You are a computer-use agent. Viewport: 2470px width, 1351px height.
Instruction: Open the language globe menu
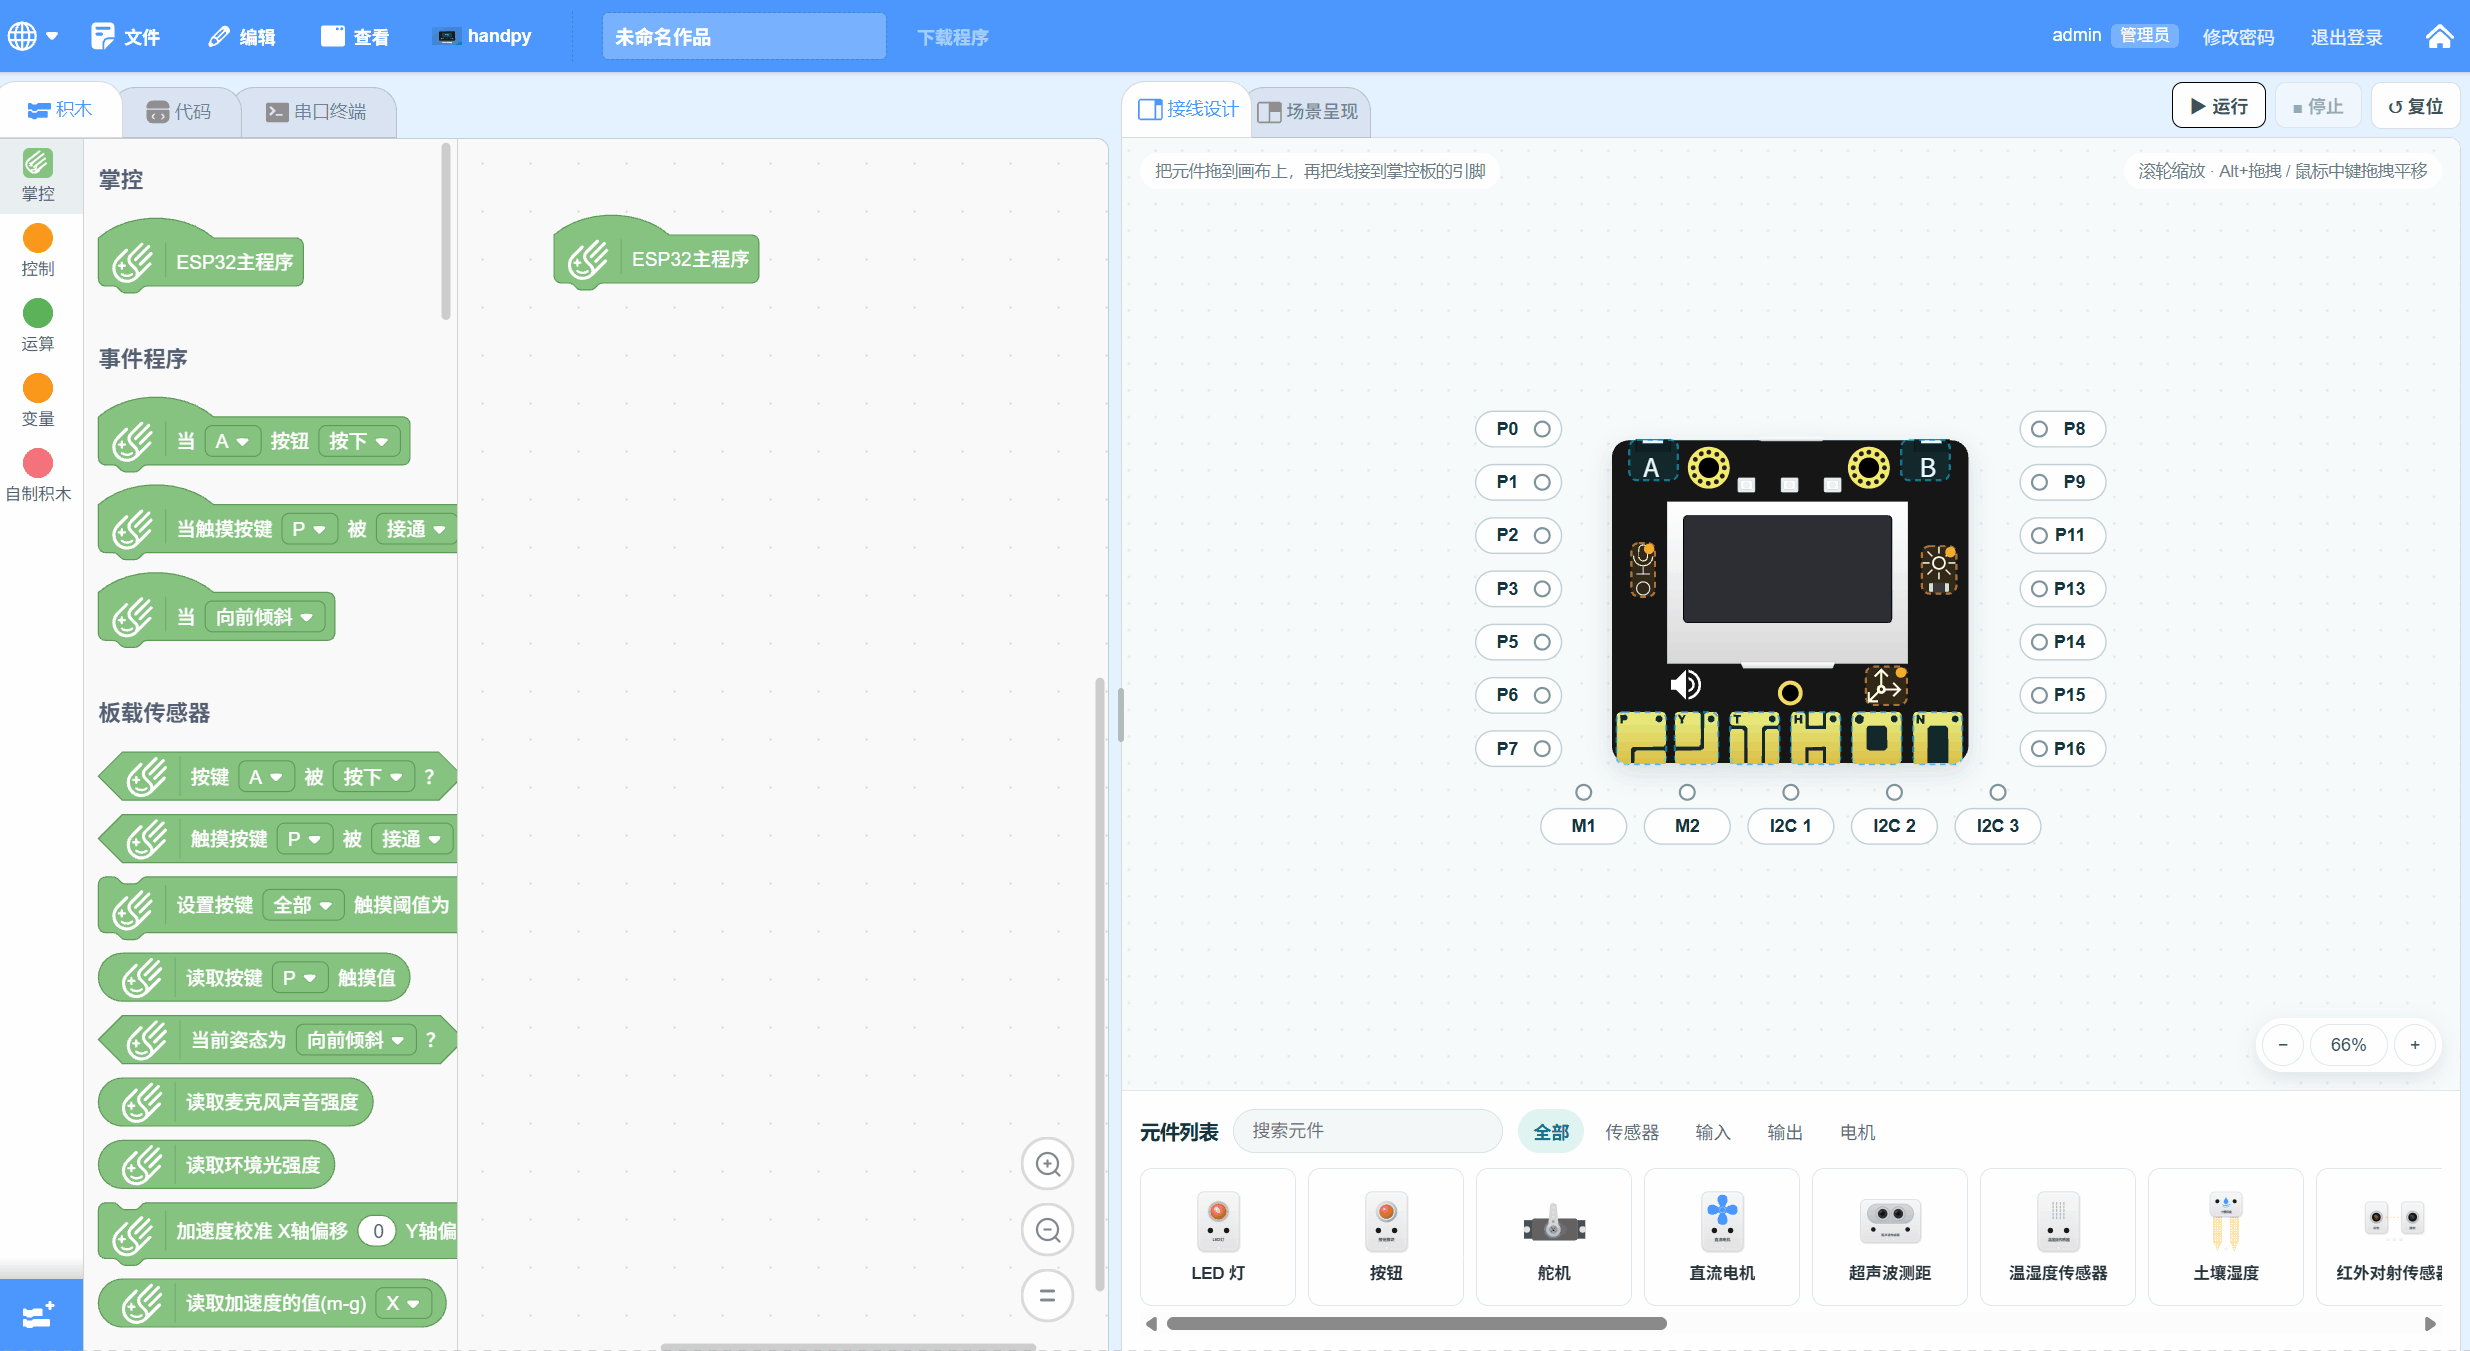(x=33, y=36)
